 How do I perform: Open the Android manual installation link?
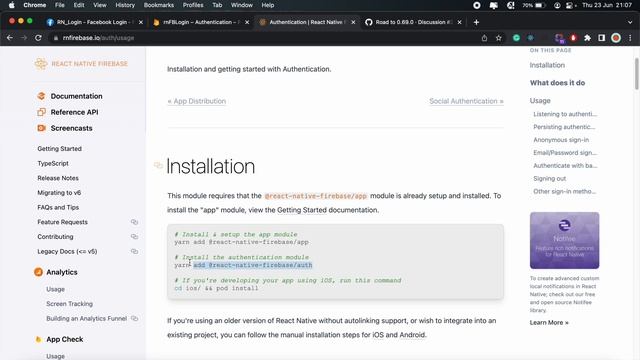(412, 335)
